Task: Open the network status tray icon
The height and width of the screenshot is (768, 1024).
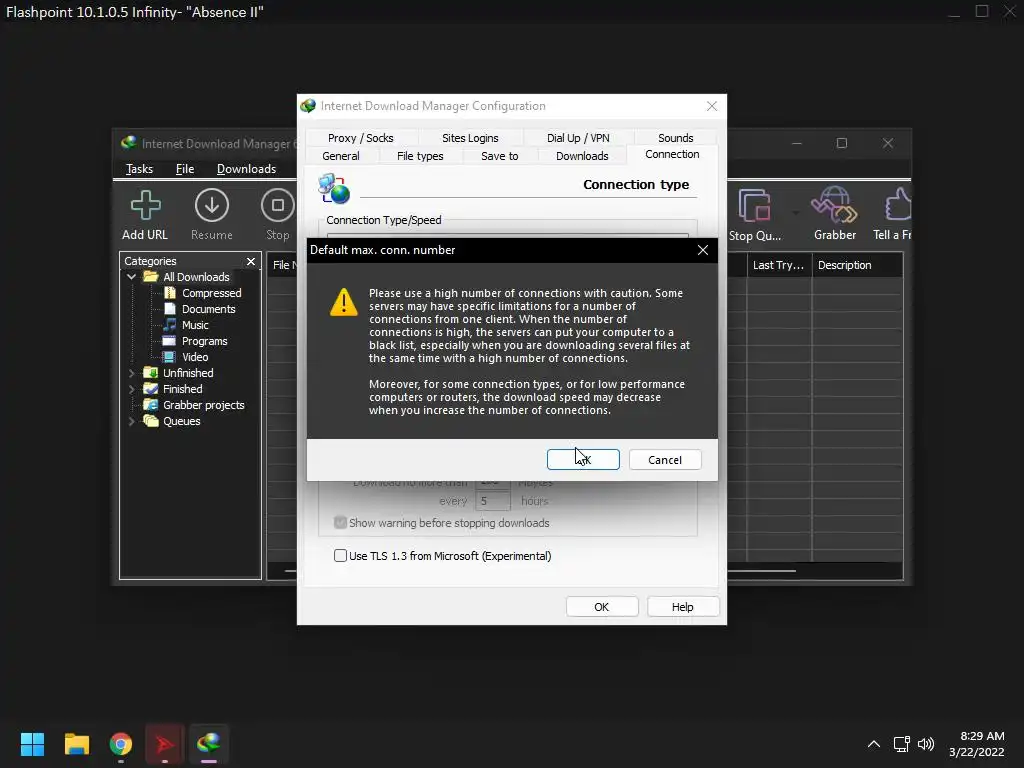Action: click(x=902, y=744)
